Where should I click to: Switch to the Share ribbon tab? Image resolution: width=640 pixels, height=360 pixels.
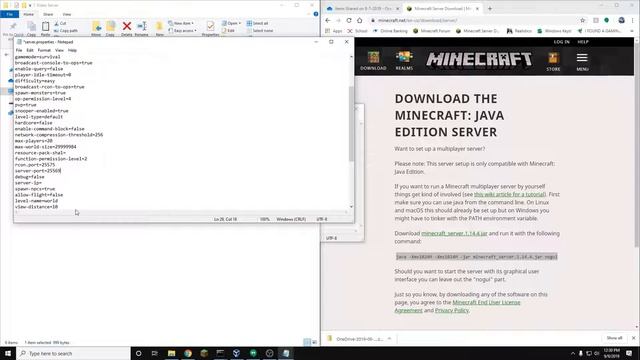[x=48, y=14]
